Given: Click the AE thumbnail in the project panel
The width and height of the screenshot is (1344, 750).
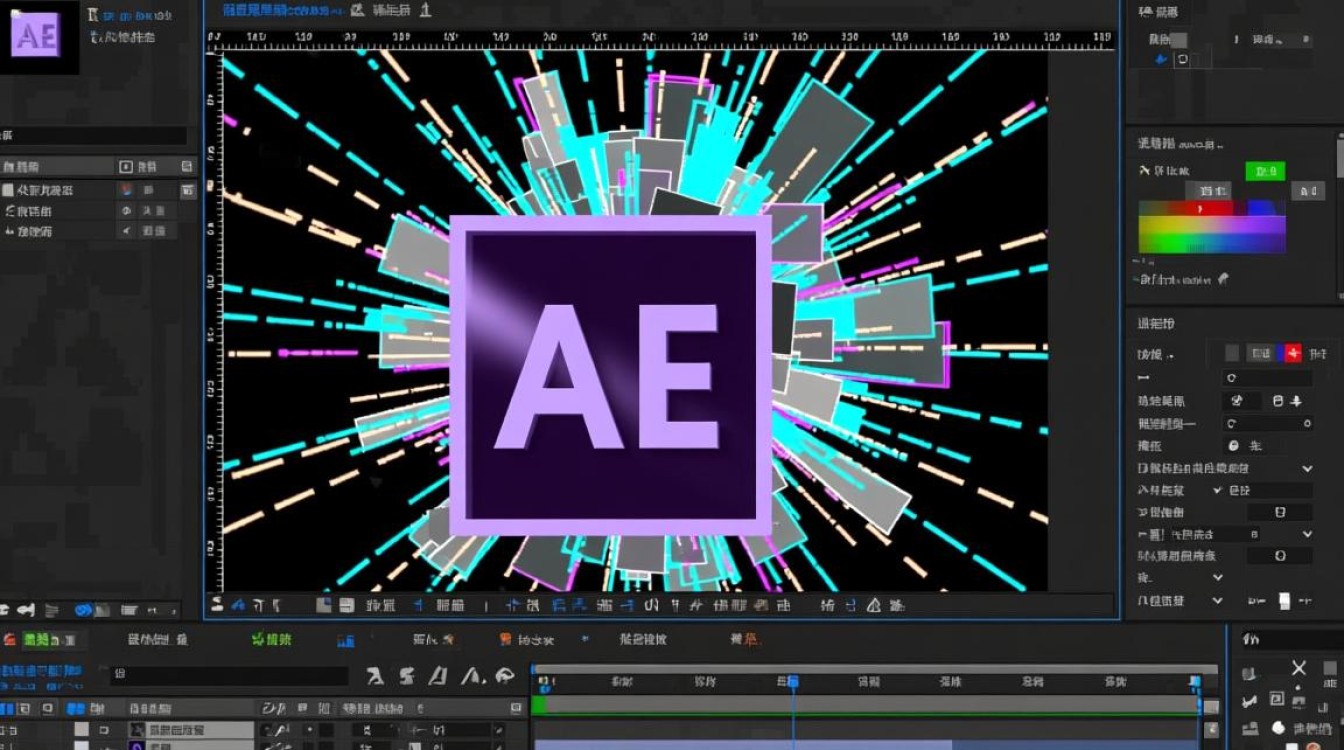Looking at the screenshot, I should pyautogui.click(x=37, y=36).
